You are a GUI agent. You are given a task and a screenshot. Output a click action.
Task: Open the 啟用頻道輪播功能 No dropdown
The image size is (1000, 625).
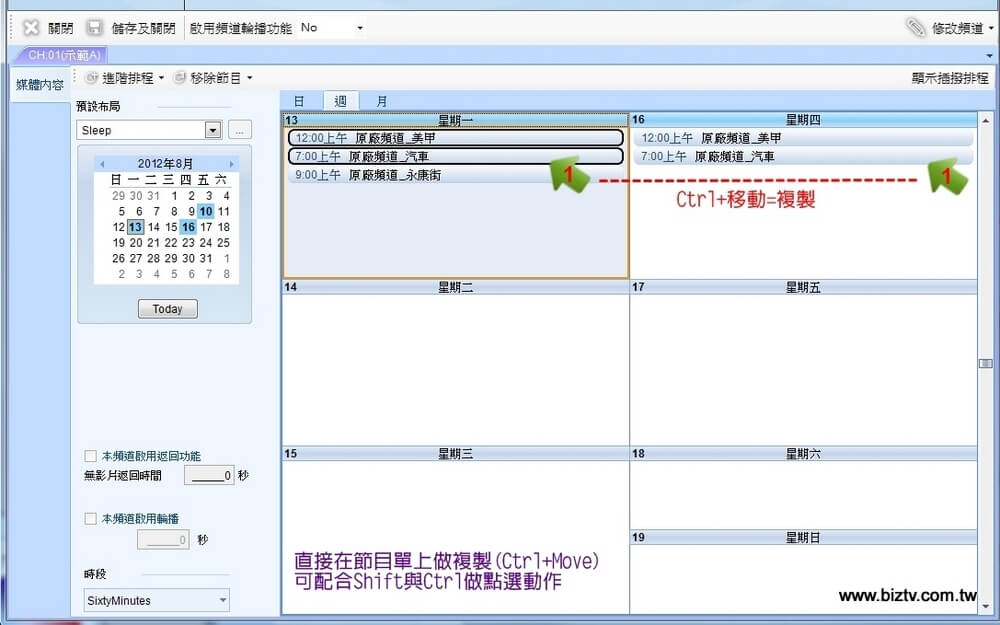click(x=359, y=28)
